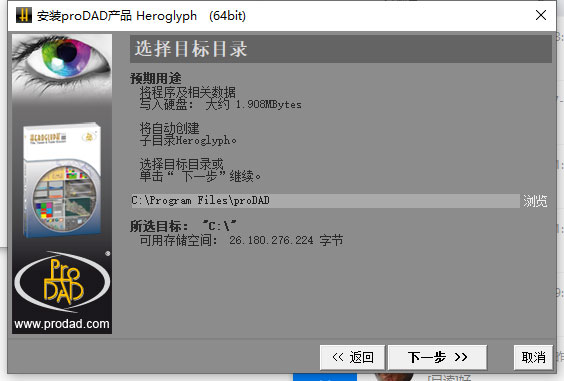This screenshot has width=564, height=381.
Task: Go back with << 返回 button
Action: 352,357
